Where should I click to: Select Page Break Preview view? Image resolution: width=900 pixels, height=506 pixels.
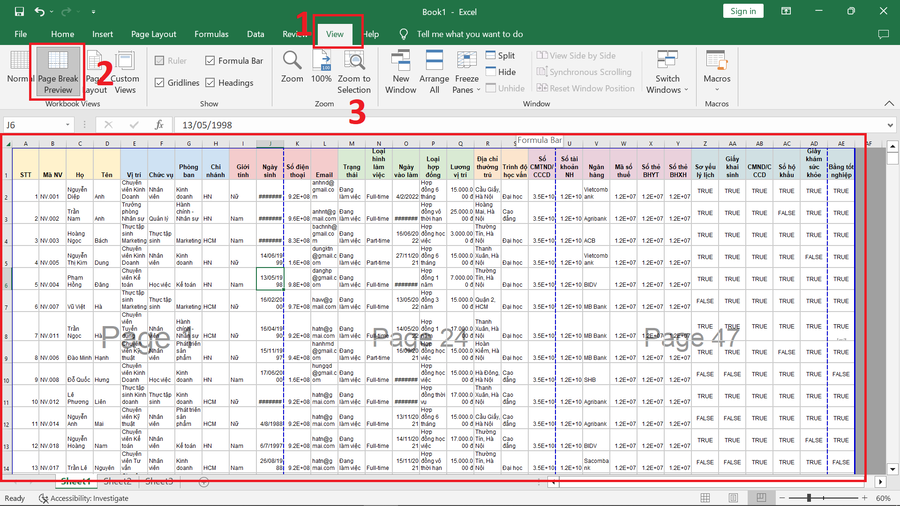[x=58, y=72]
